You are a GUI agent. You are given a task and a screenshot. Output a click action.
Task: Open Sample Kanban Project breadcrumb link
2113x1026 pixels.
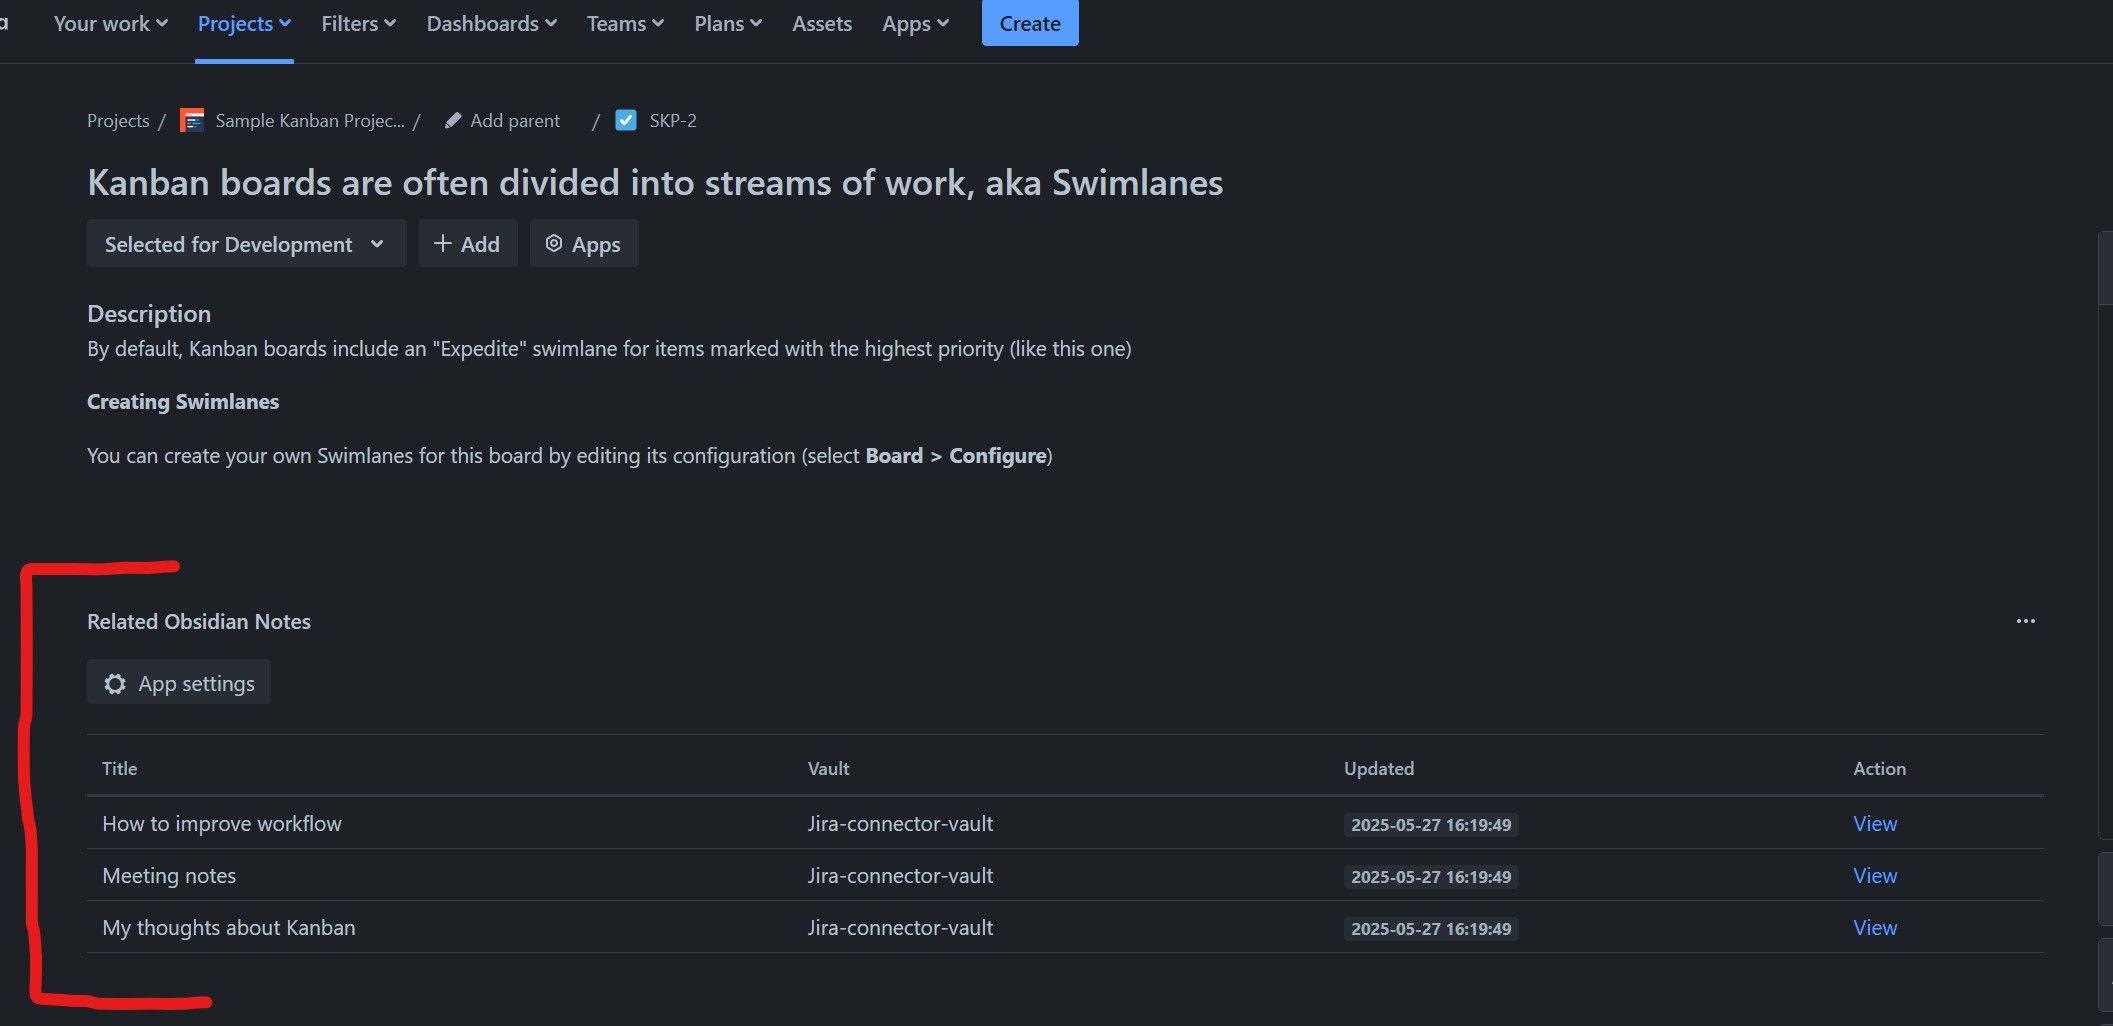(310, 121)
